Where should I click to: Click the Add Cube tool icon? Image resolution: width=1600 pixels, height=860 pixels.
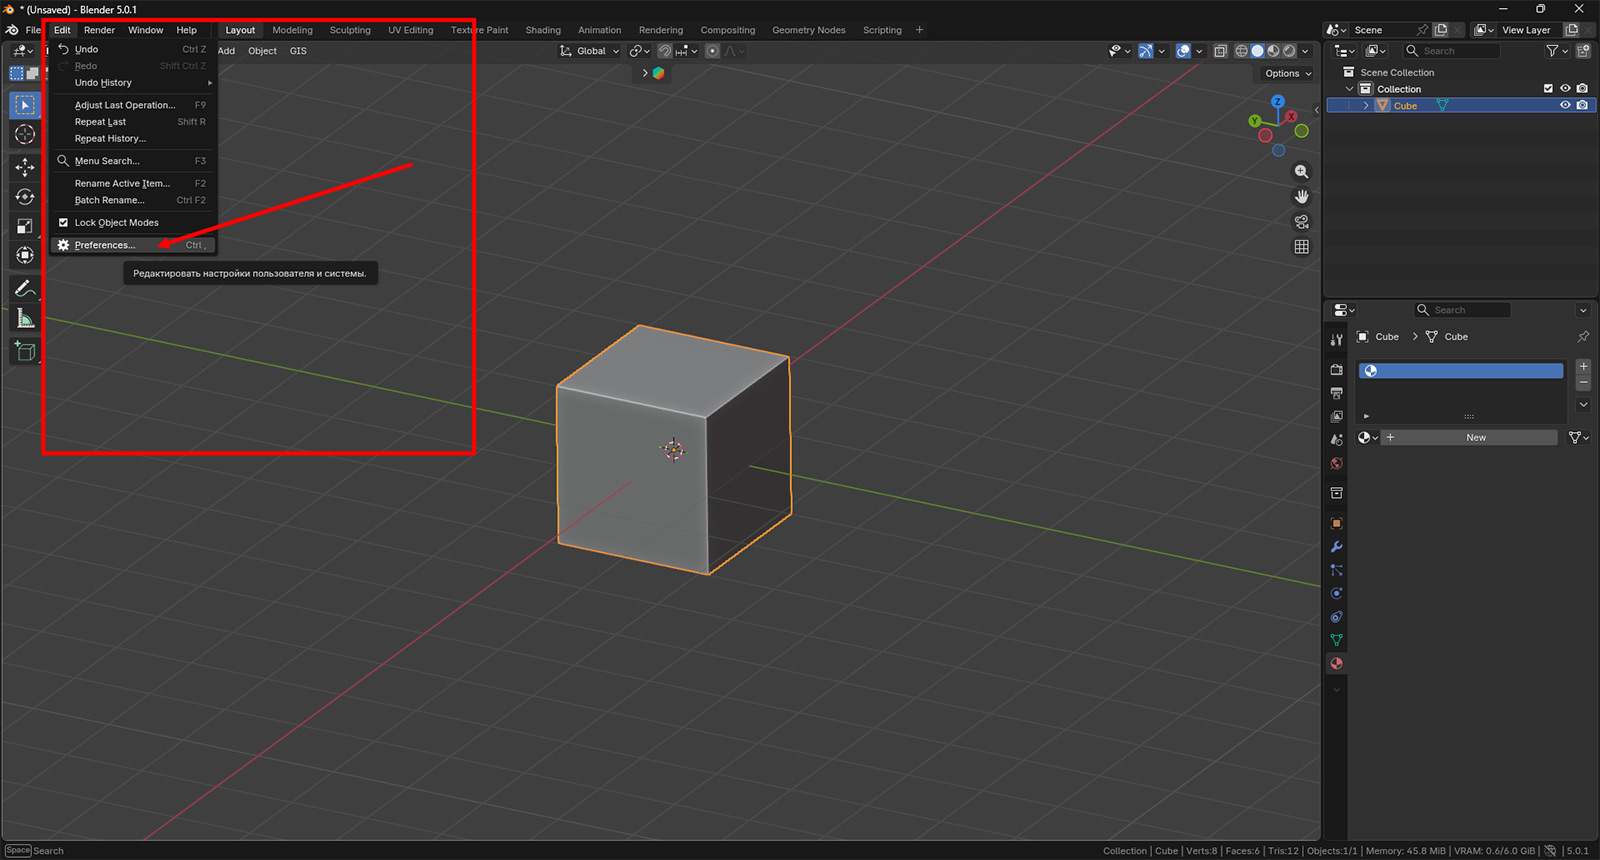point(25,351)
